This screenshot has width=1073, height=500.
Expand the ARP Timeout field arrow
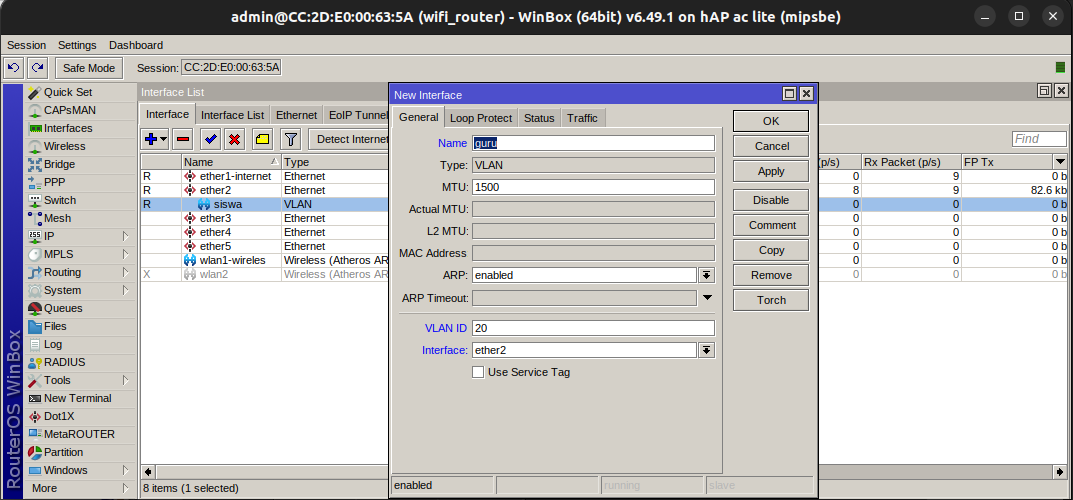707,298
